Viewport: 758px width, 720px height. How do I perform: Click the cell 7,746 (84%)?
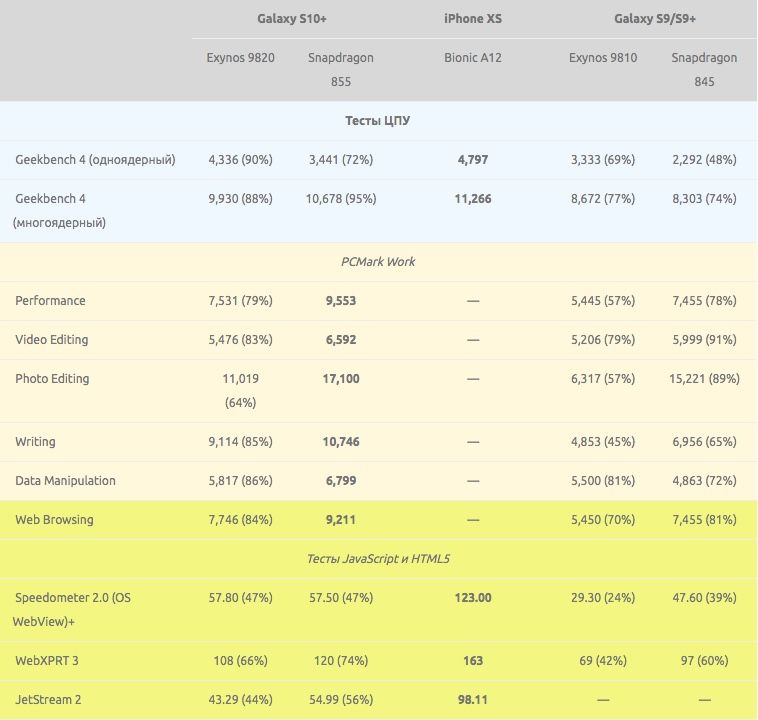click(x=240, y=520)
